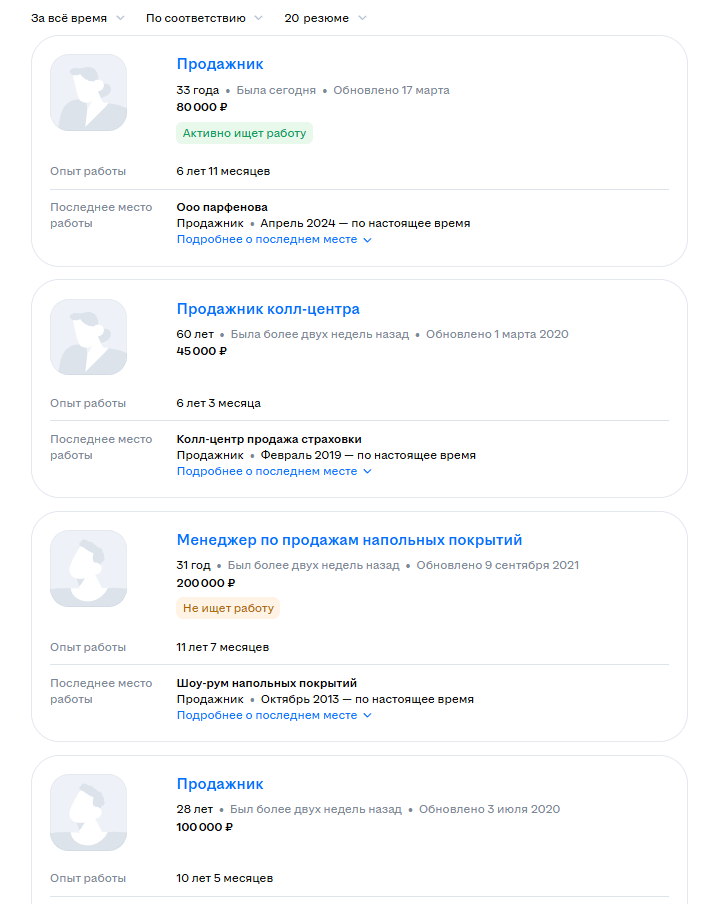724x904 pixels.
Task: Click avatar of the call-center Продажник
Action: (x=89, y=337)
